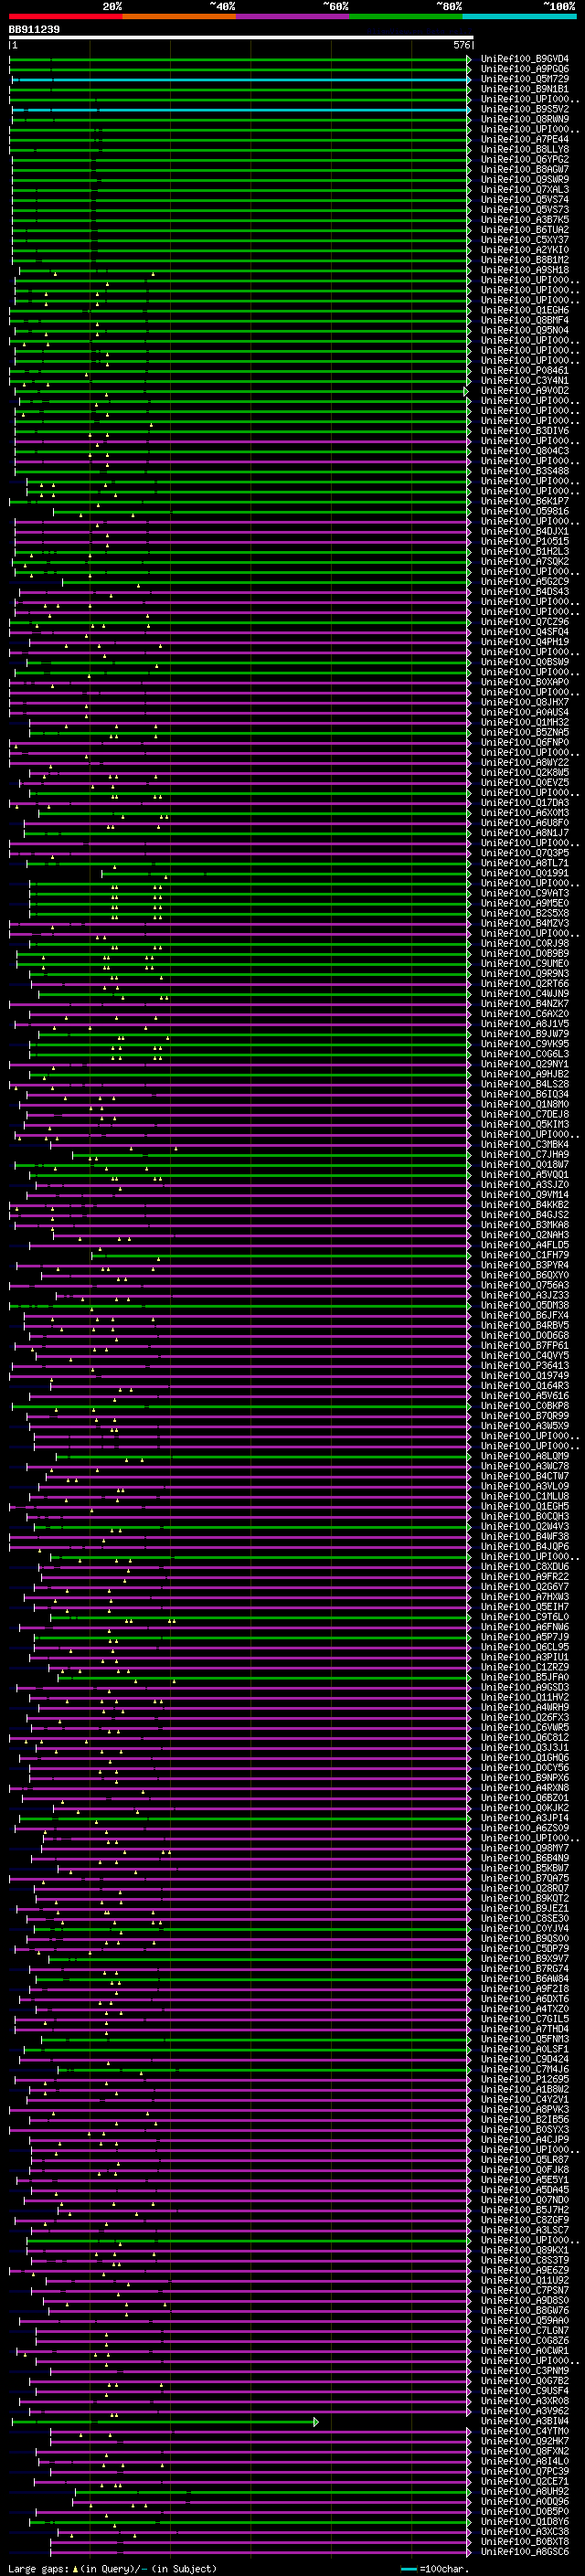Select the UniRef100_Q1EGH6 label
This screenshot has height=2576, width=585.
(x=525, y=310)
